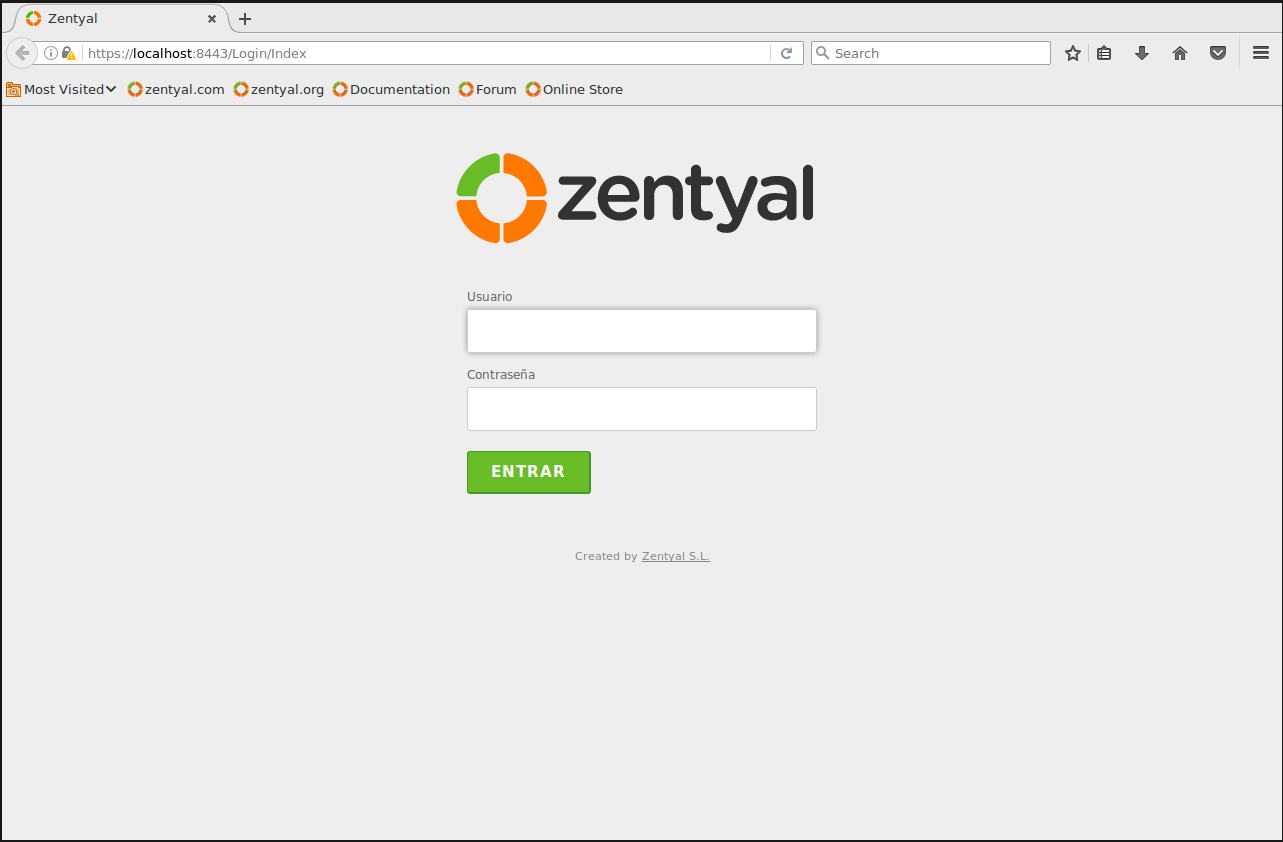Open a new tab with plus button
Screen dimensions: 1283x842
245,19
